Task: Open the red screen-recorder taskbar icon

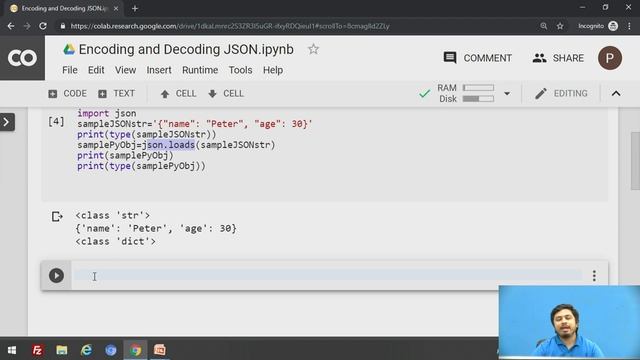Action: pos(160,350)
